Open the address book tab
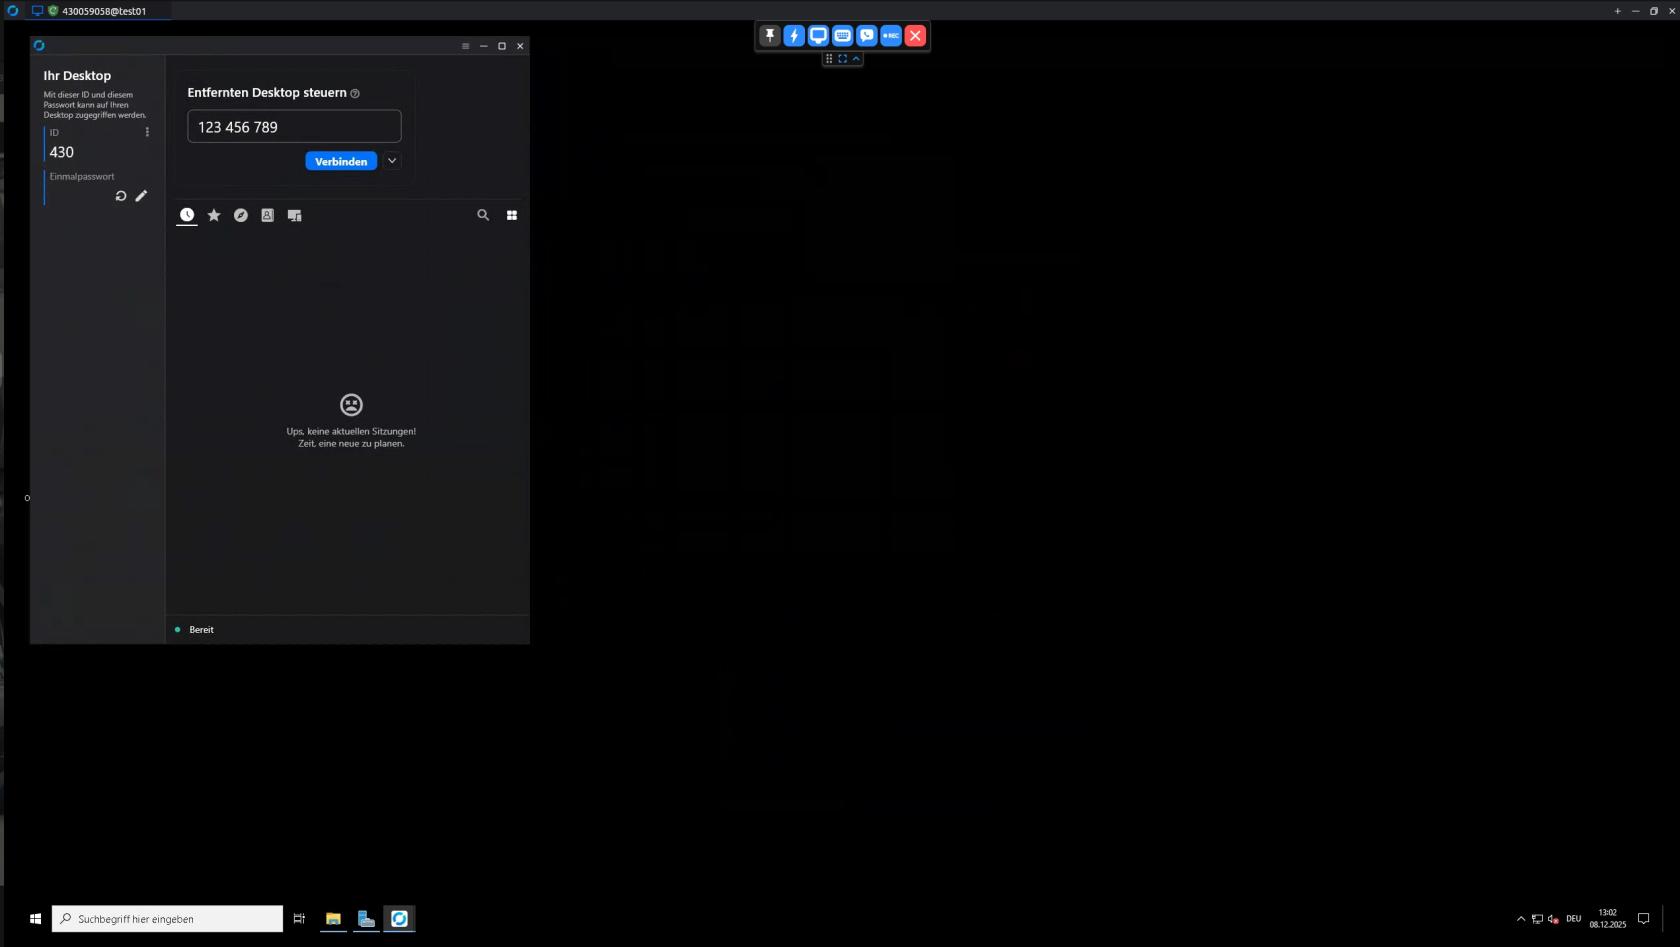The width and height of the screenshot is (1680, 947). 267,215
